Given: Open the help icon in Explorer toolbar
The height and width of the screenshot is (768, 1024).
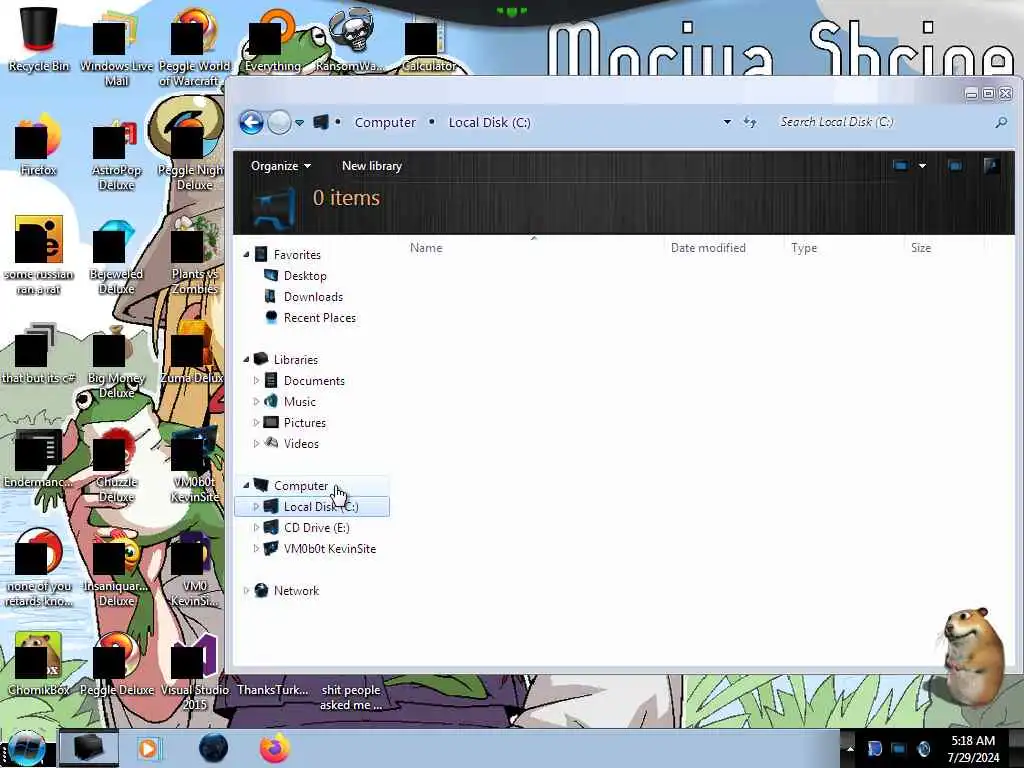Looking at the screenshot, I should [991, 166].
